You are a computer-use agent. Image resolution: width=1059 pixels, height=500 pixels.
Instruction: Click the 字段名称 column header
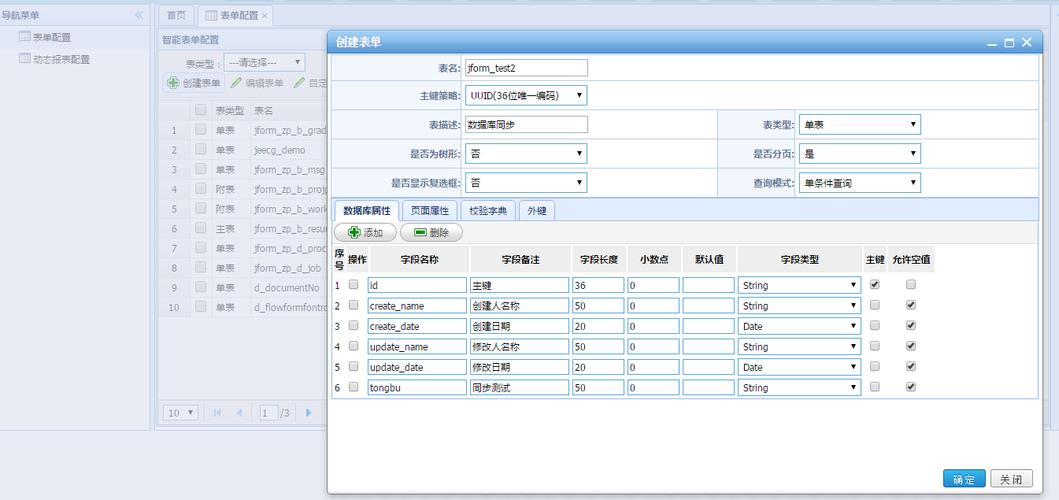pyautogui.click(x=419, y=259)
